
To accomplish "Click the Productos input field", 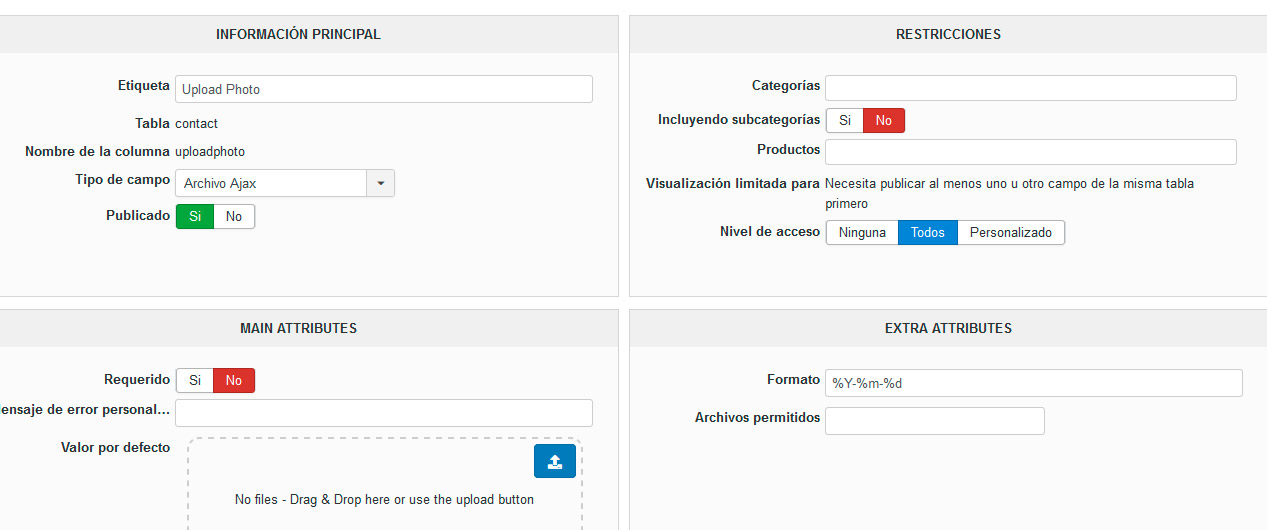I will [1031, 152].
